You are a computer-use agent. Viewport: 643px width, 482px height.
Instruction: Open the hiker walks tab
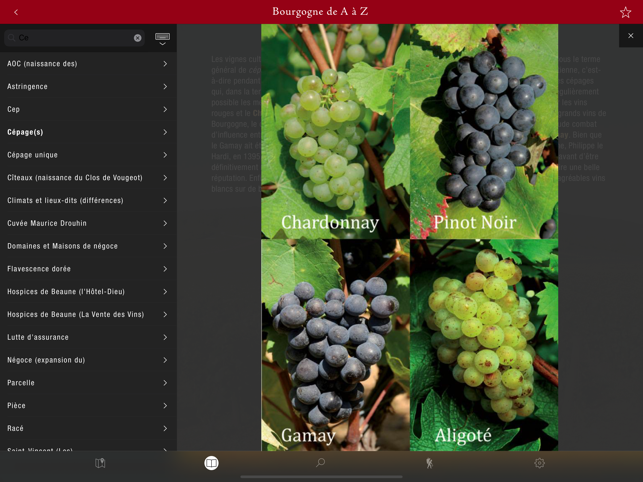click(429, 463)
